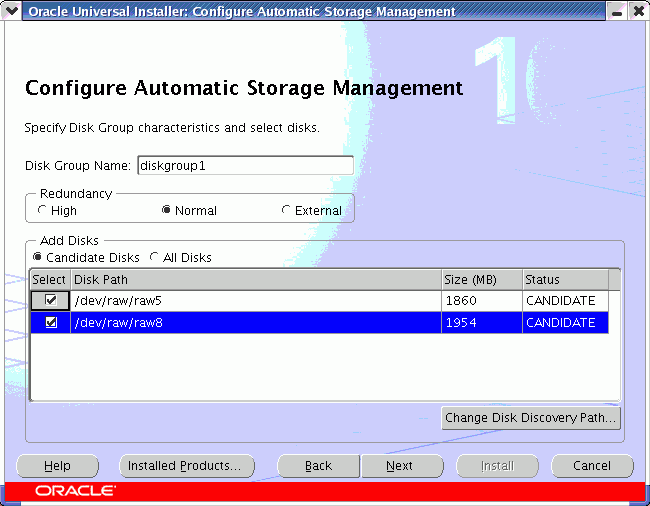The width and height of the screenshot is (650, 506).
Task: Click the Disk Group Name text field
Action: 245,165
